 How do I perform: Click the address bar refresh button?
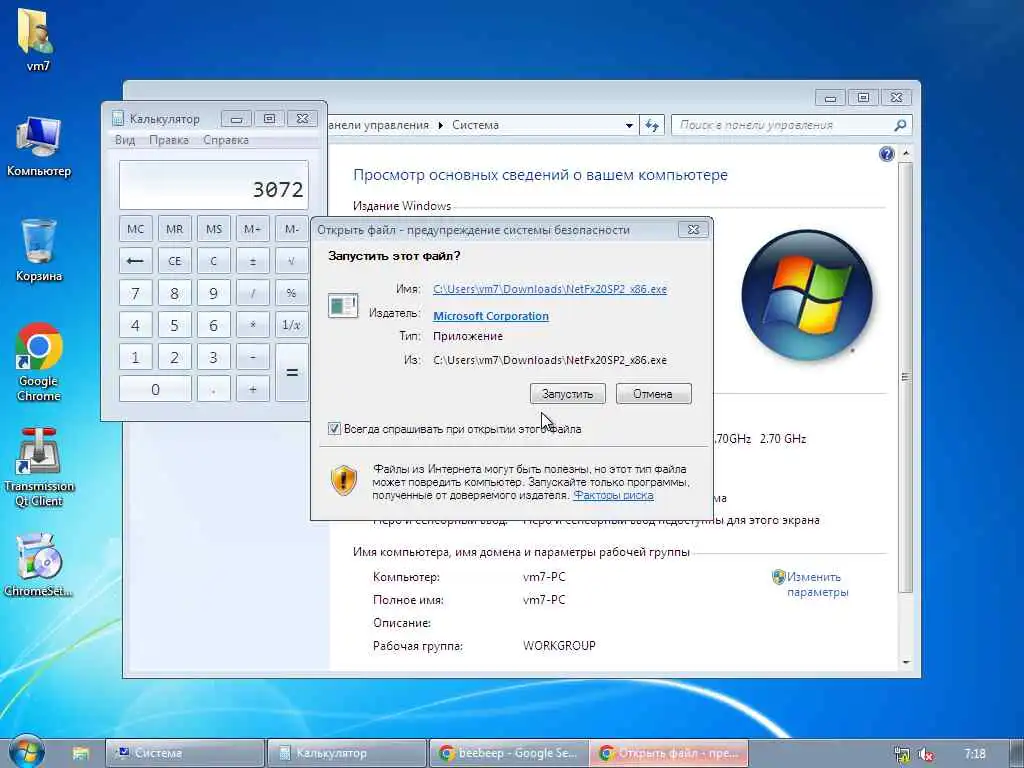[652, 125]
